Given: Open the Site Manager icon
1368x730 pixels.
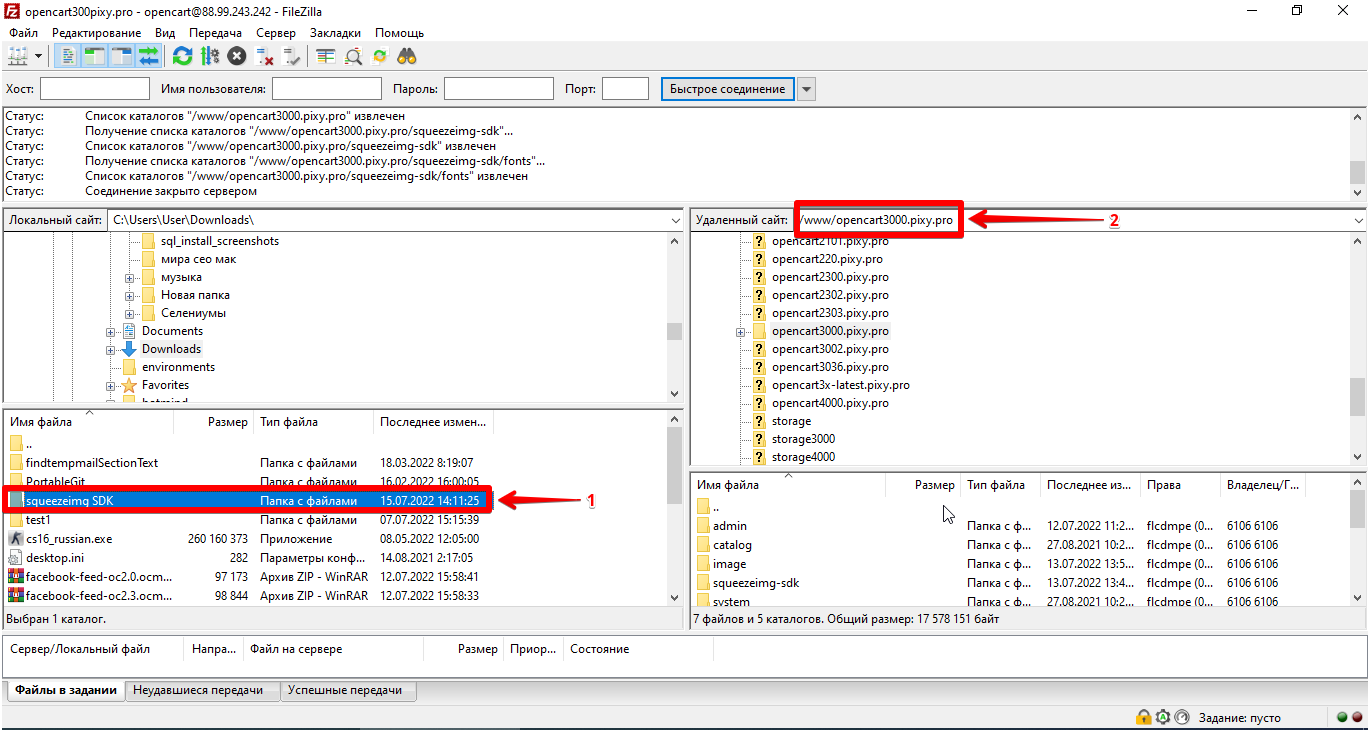Looking at the screenshot, I should (18, 56).
